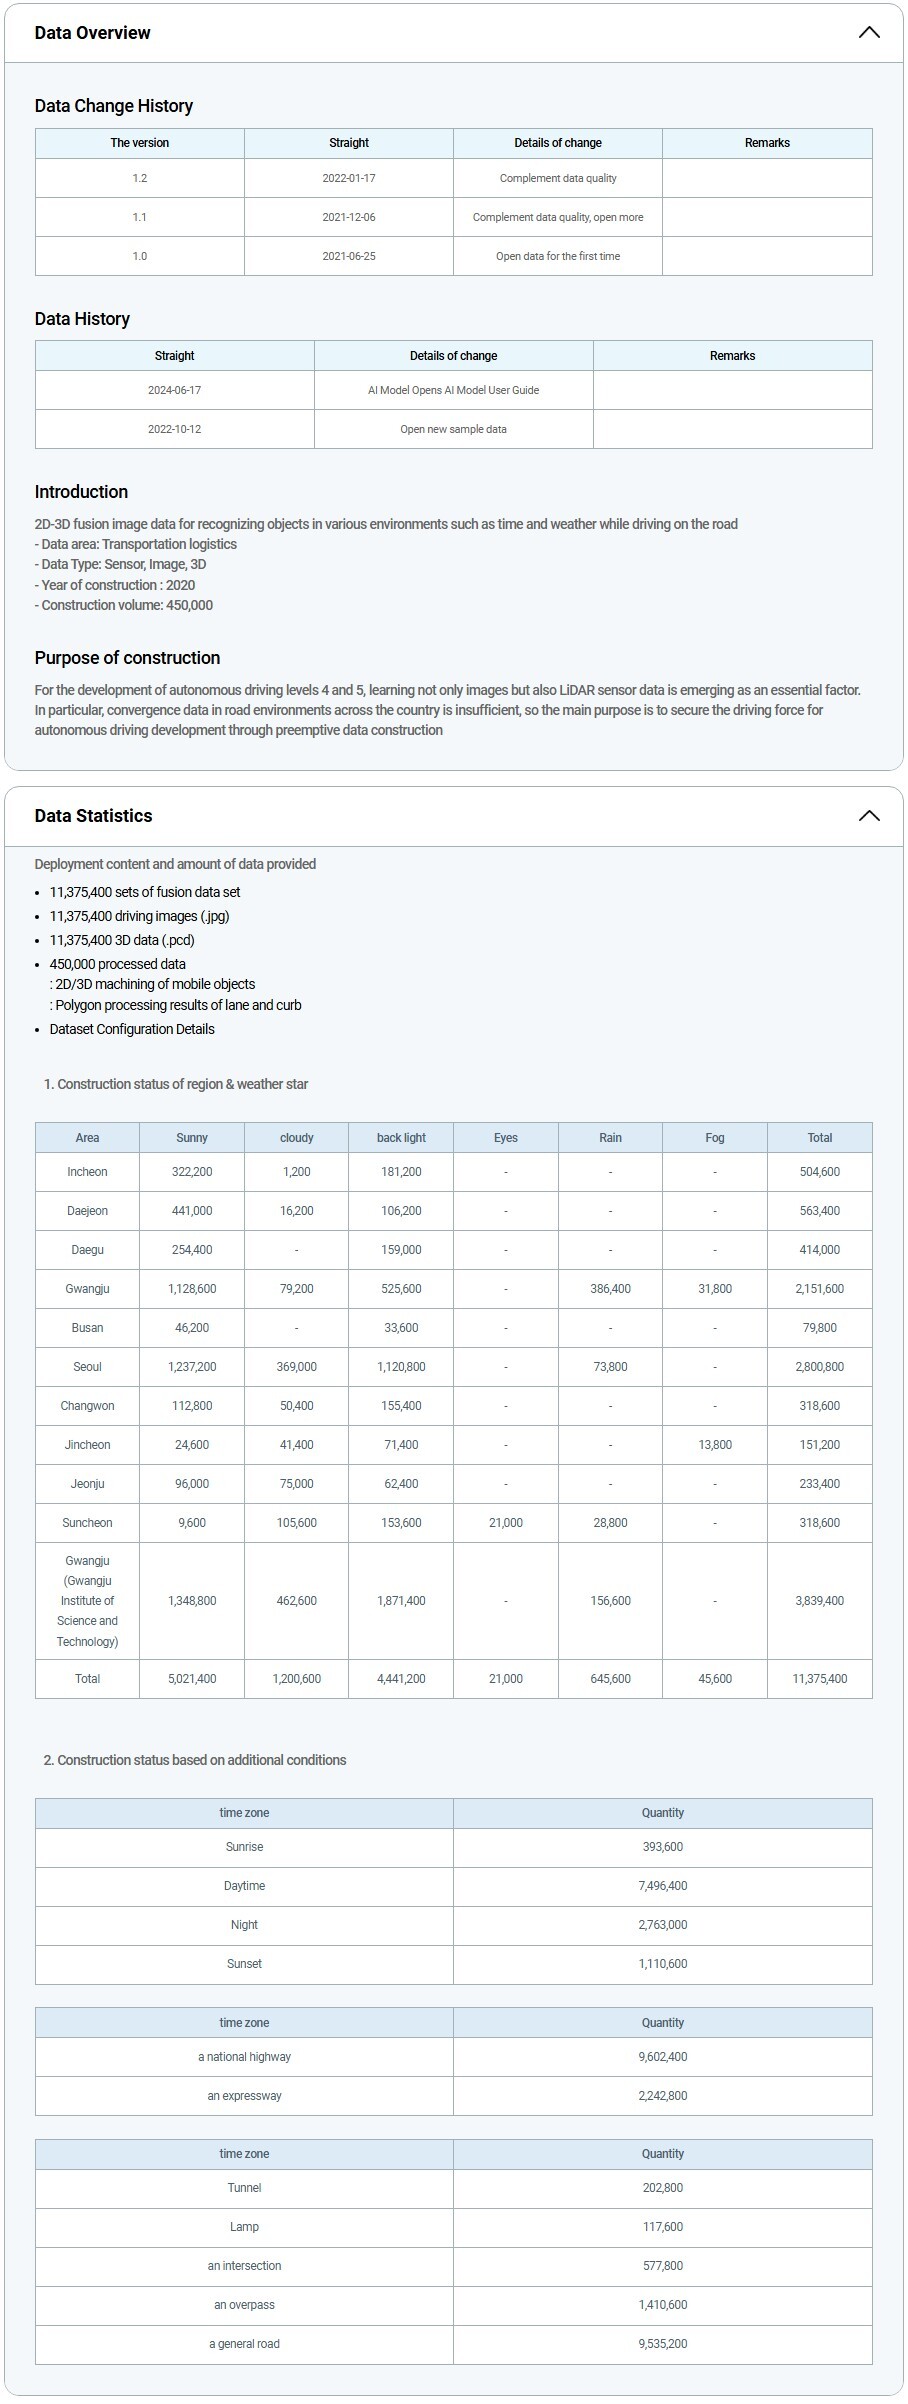Select 'Open data for the first time' entry
The width and height of the screenshot is (908, 2404).
click(x=557, y=256)
